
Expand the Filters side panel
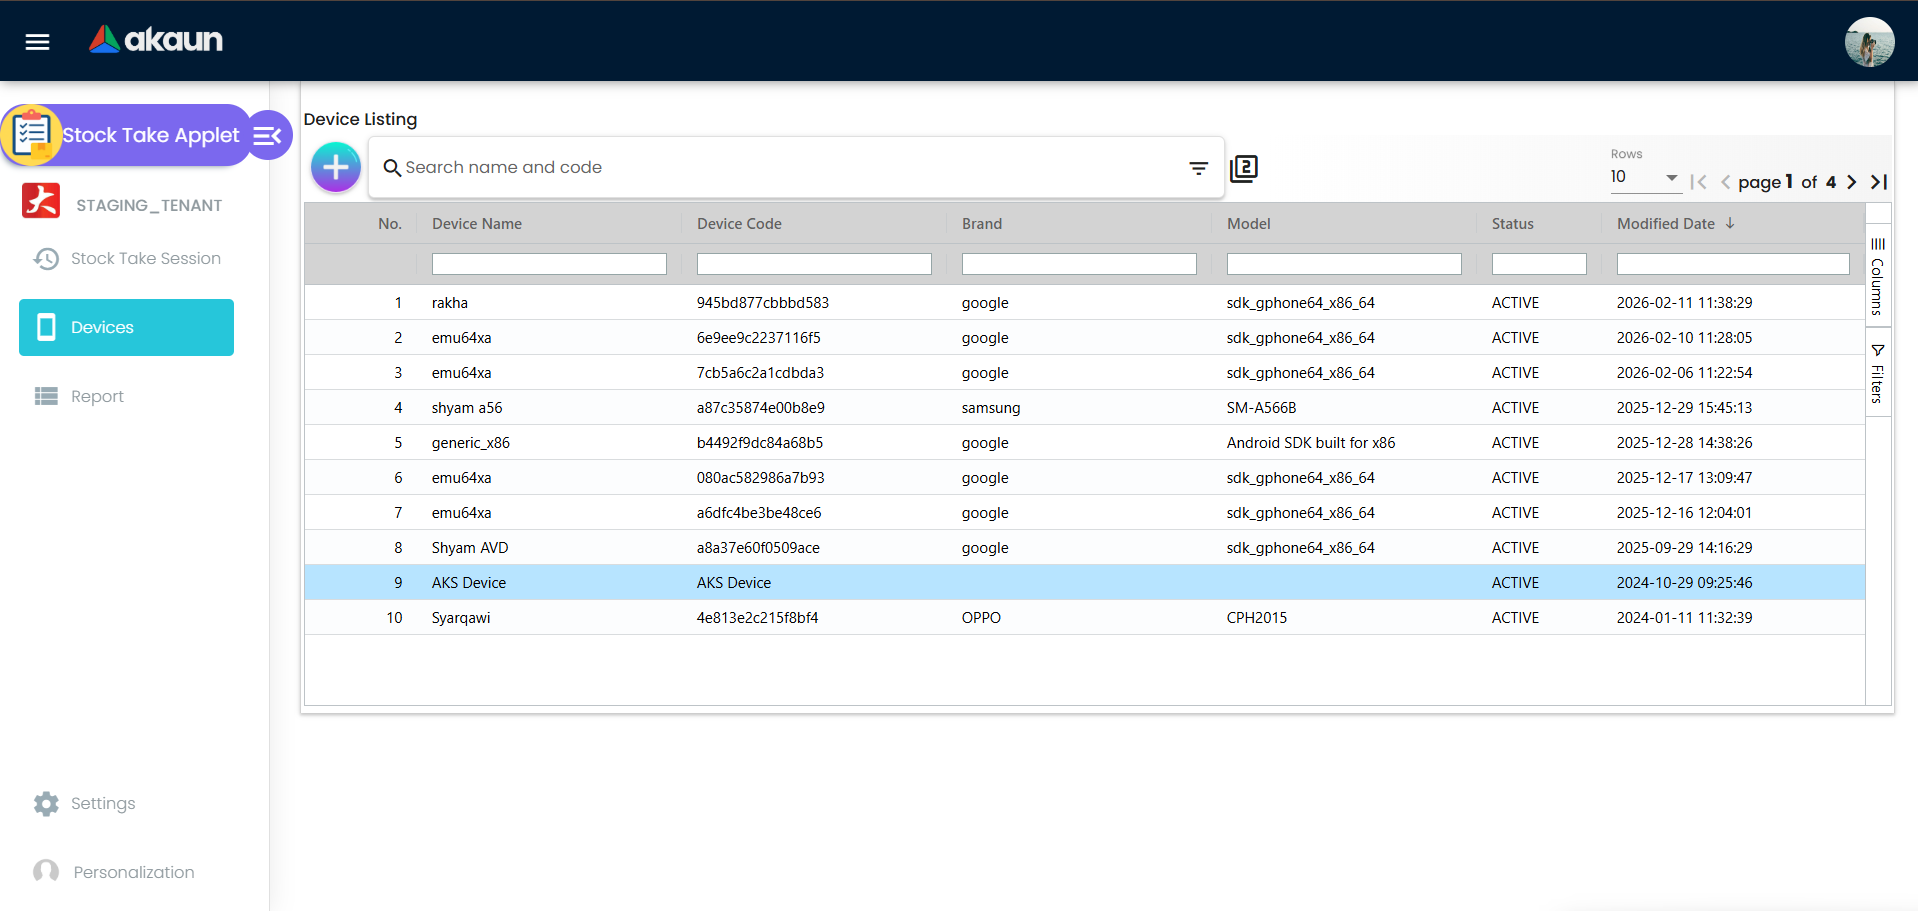tap(1877, 373)
